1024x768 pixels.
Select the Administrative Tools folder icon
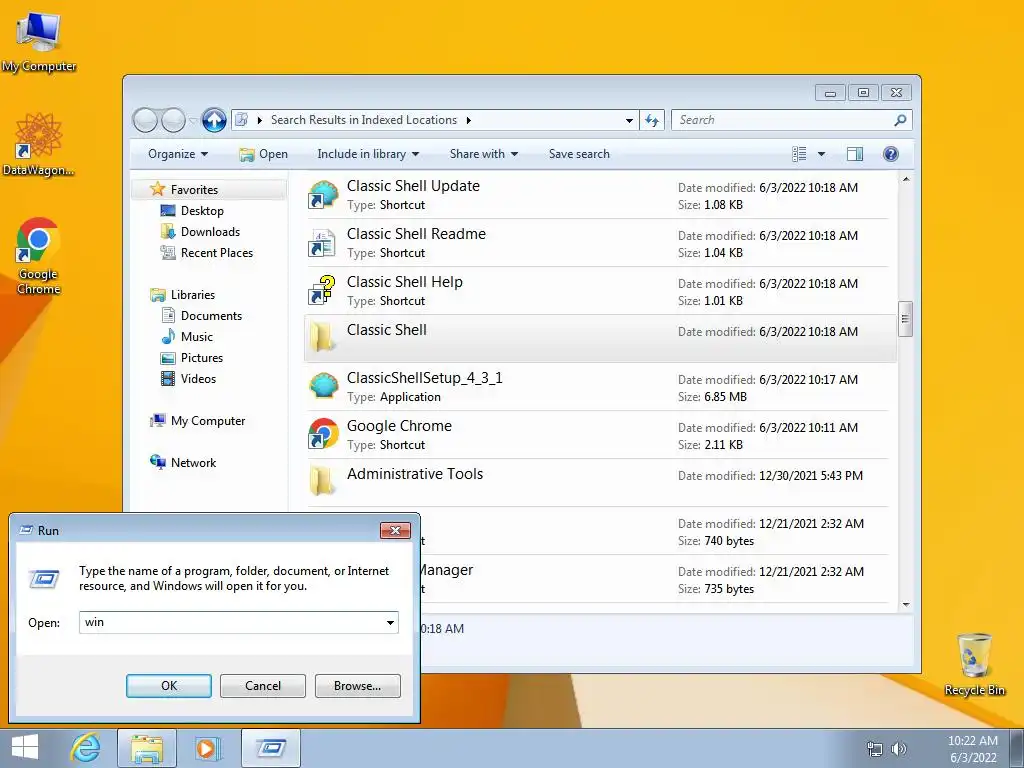click(x=323, y=483)
